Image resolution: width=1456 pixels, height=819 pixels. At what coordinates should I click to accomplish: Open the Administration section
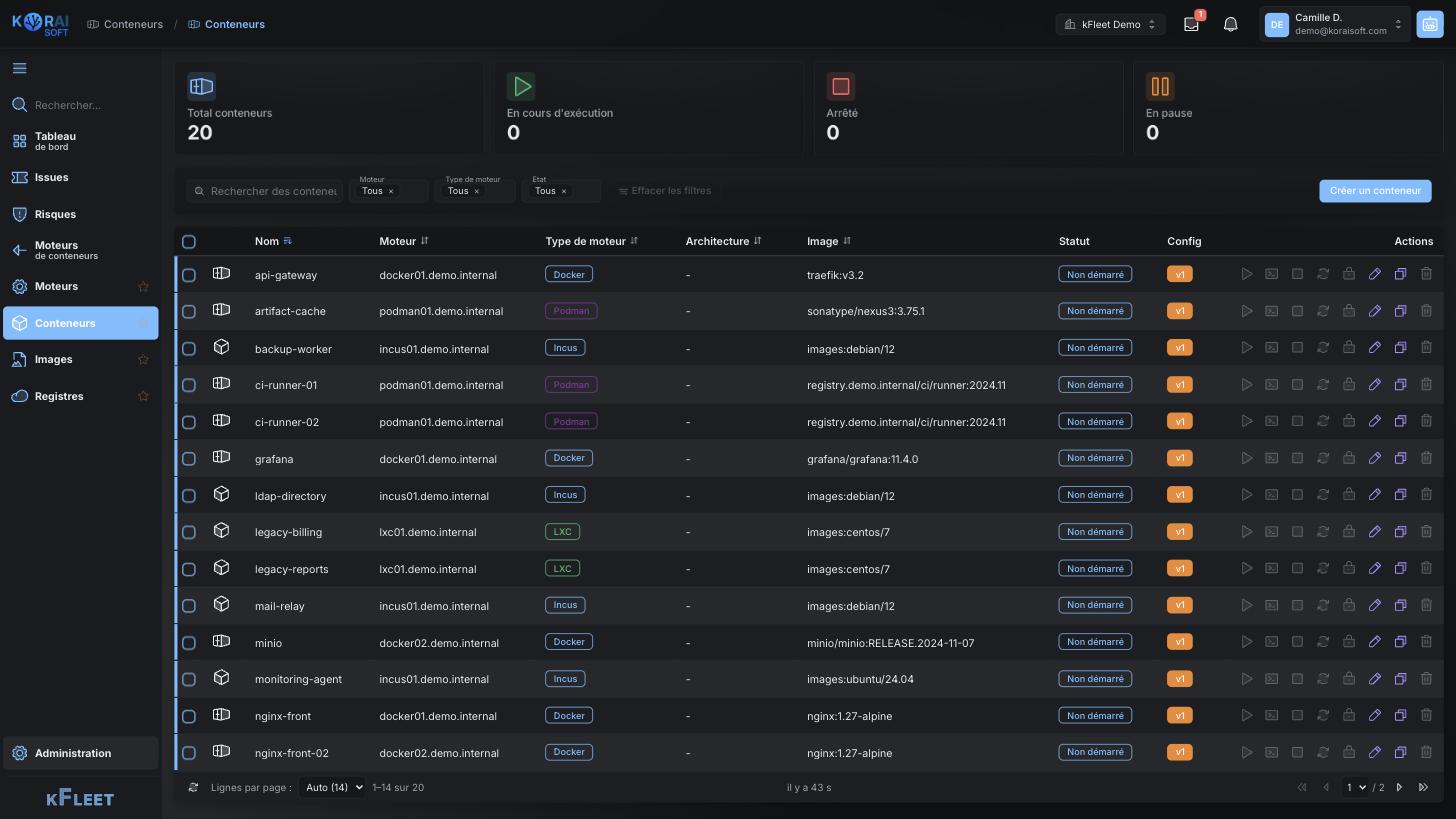click(80, 754)
